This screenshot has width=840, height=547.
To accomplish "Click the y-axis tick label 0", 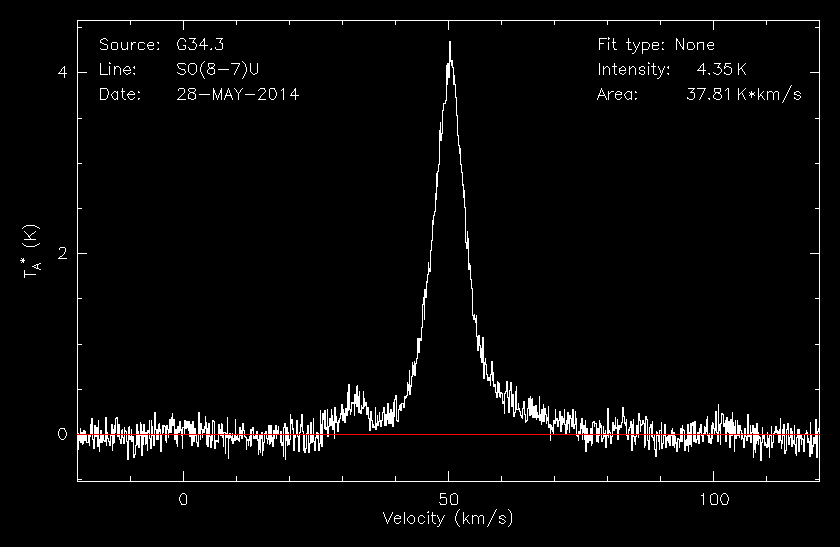I will coord(62,434).
